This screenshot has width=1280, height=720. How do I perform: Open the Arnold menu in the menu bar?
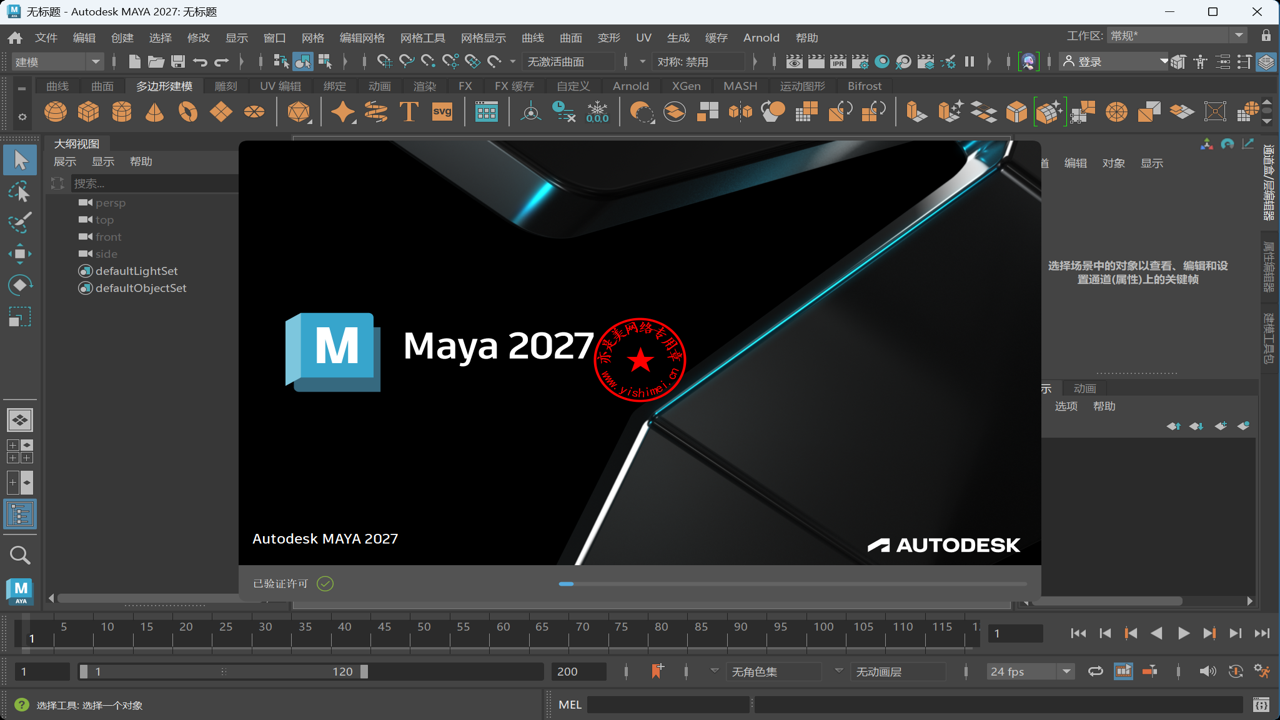tap(761, 38)
